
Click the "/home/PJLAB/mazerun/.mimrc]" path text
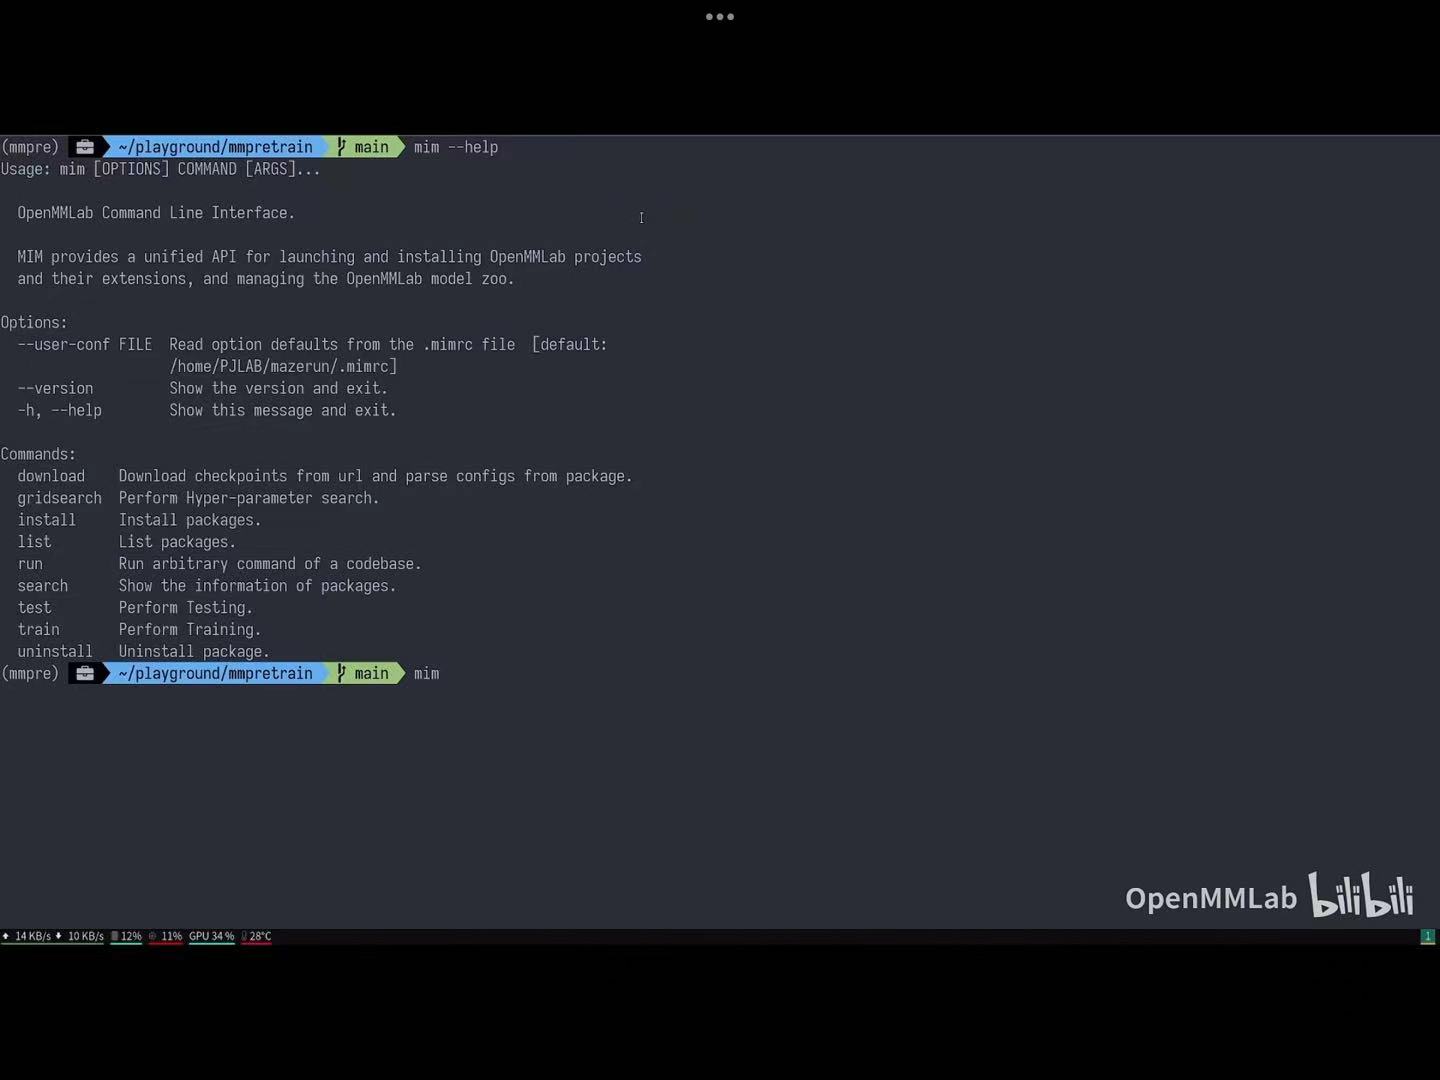coord(283,367)
